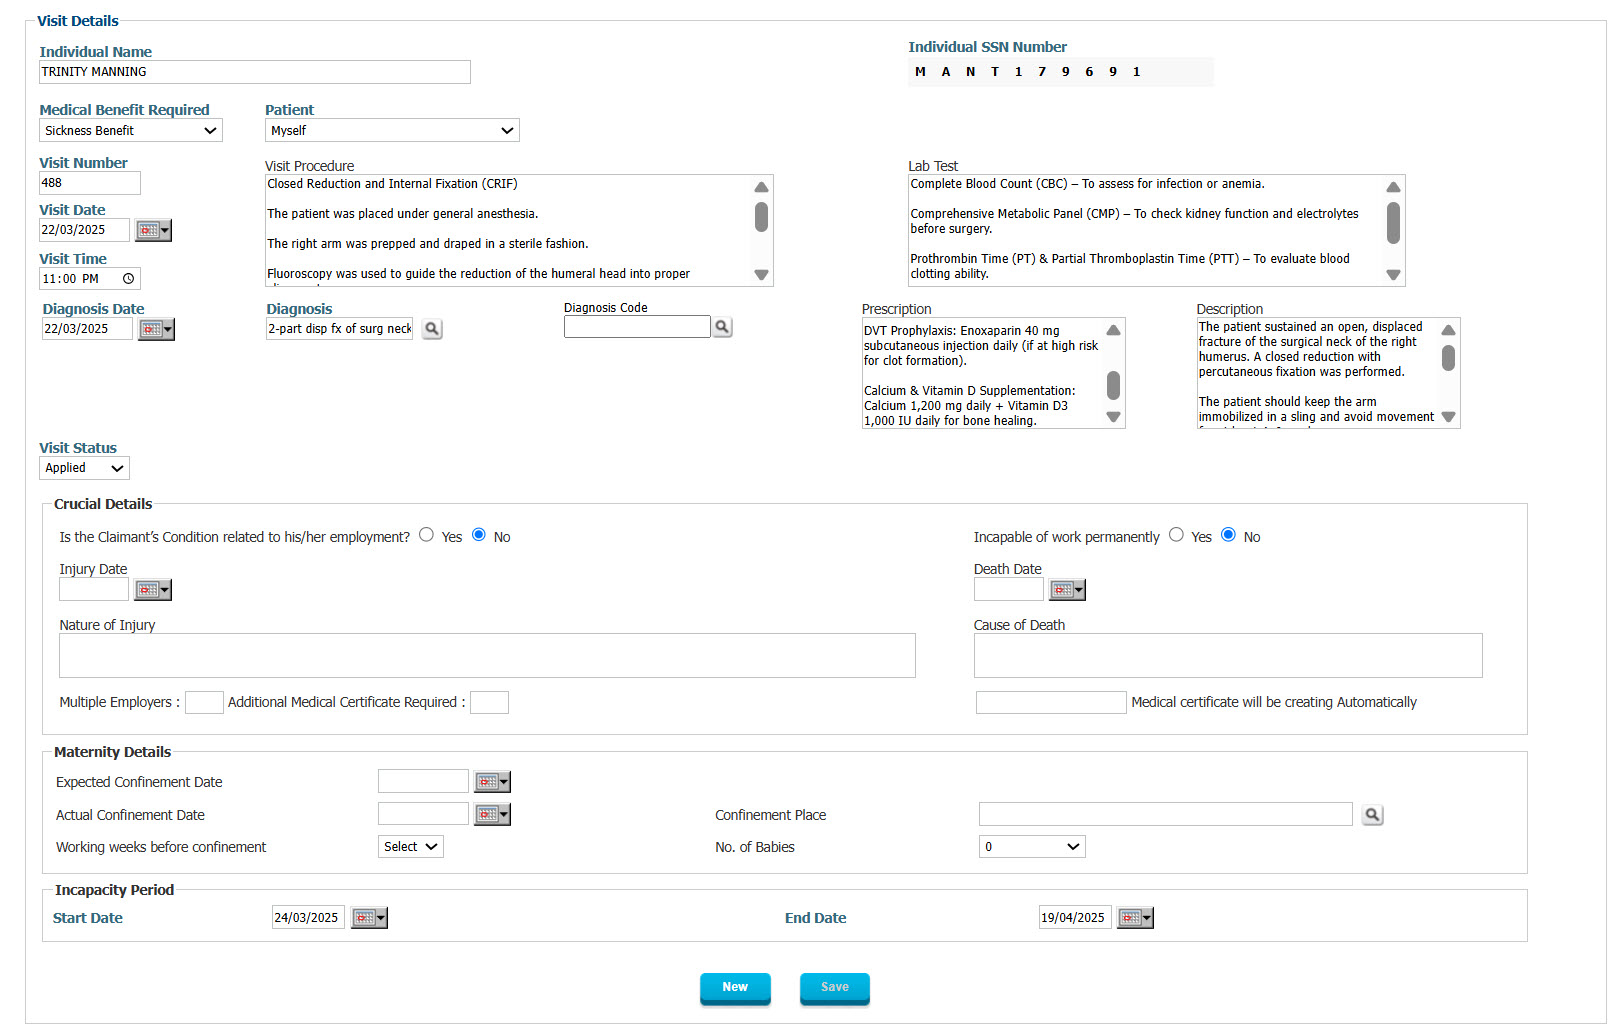This screenshot has height=1029, width=1618.
Task: Click the Visit Date text field
Action: tap(85, 230)
